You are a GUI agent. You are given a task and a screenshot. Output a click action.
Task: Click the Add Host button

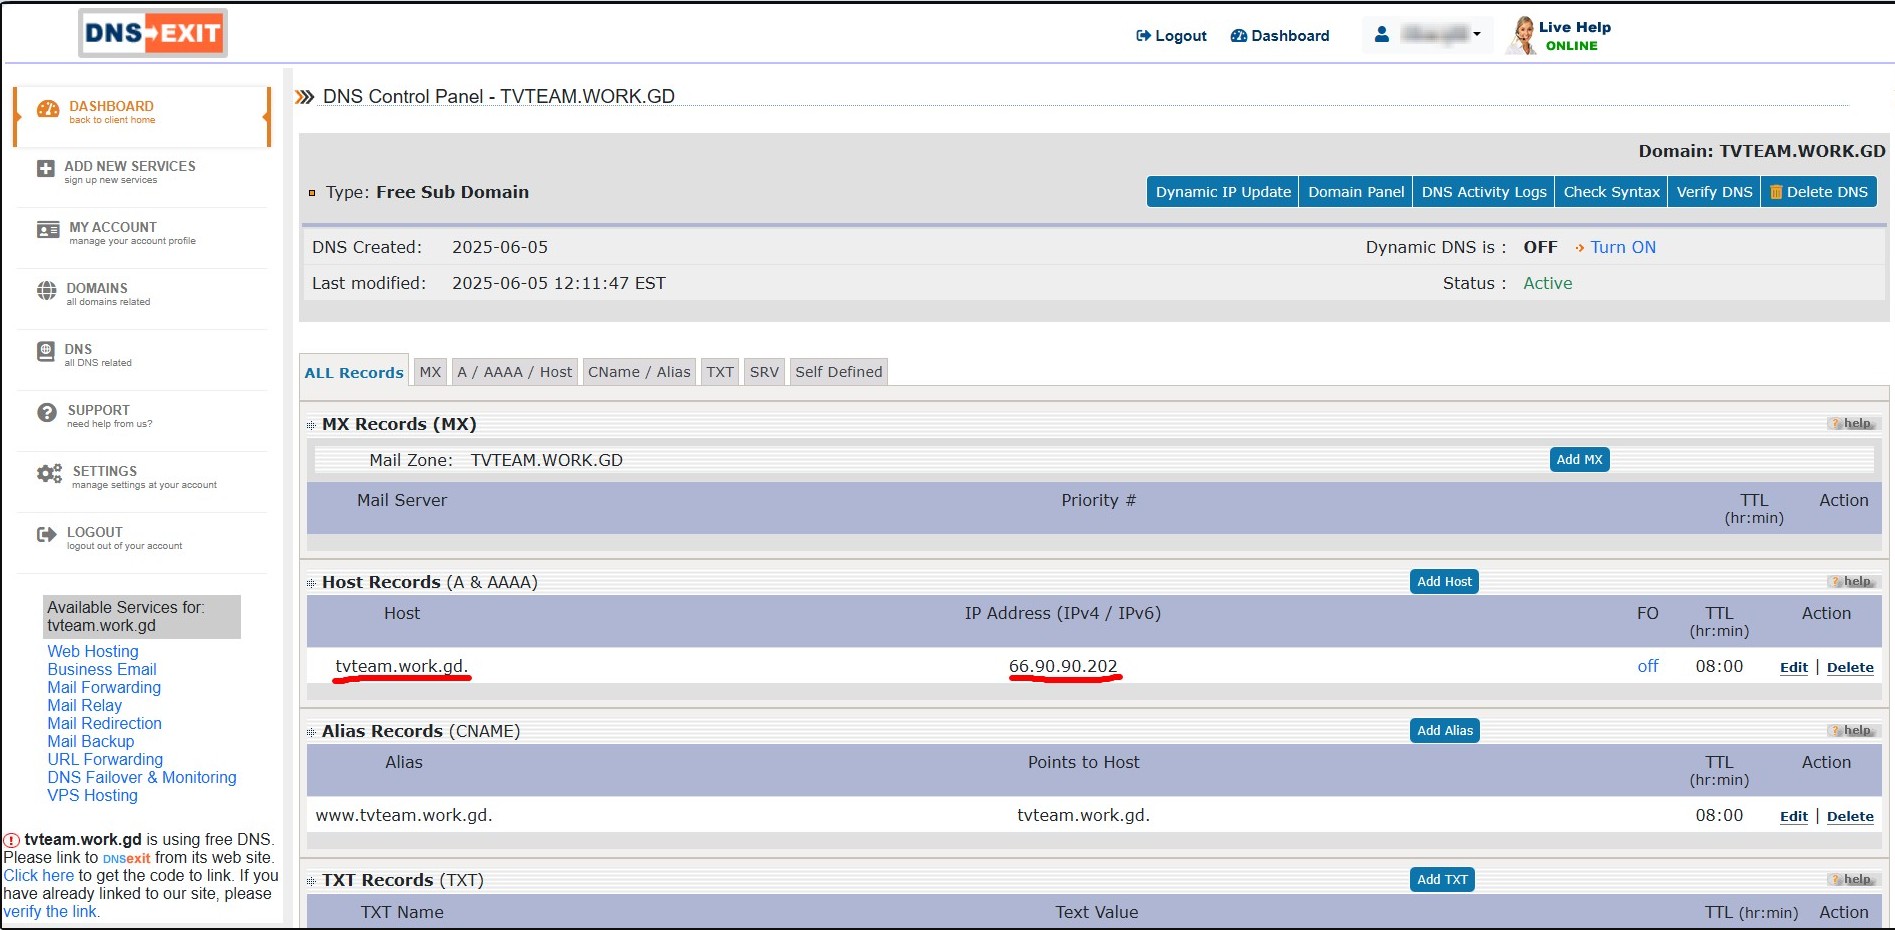(x=1443, y=582)
